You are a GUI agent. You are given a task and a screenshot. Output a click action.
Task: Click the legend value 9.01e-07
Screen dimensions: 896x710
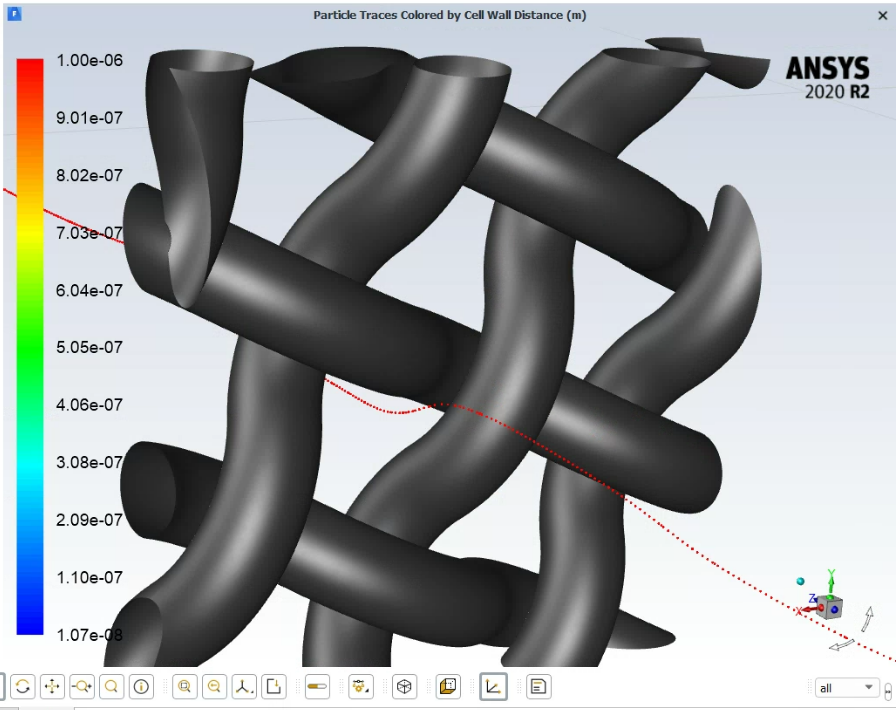tap(89, 118)
